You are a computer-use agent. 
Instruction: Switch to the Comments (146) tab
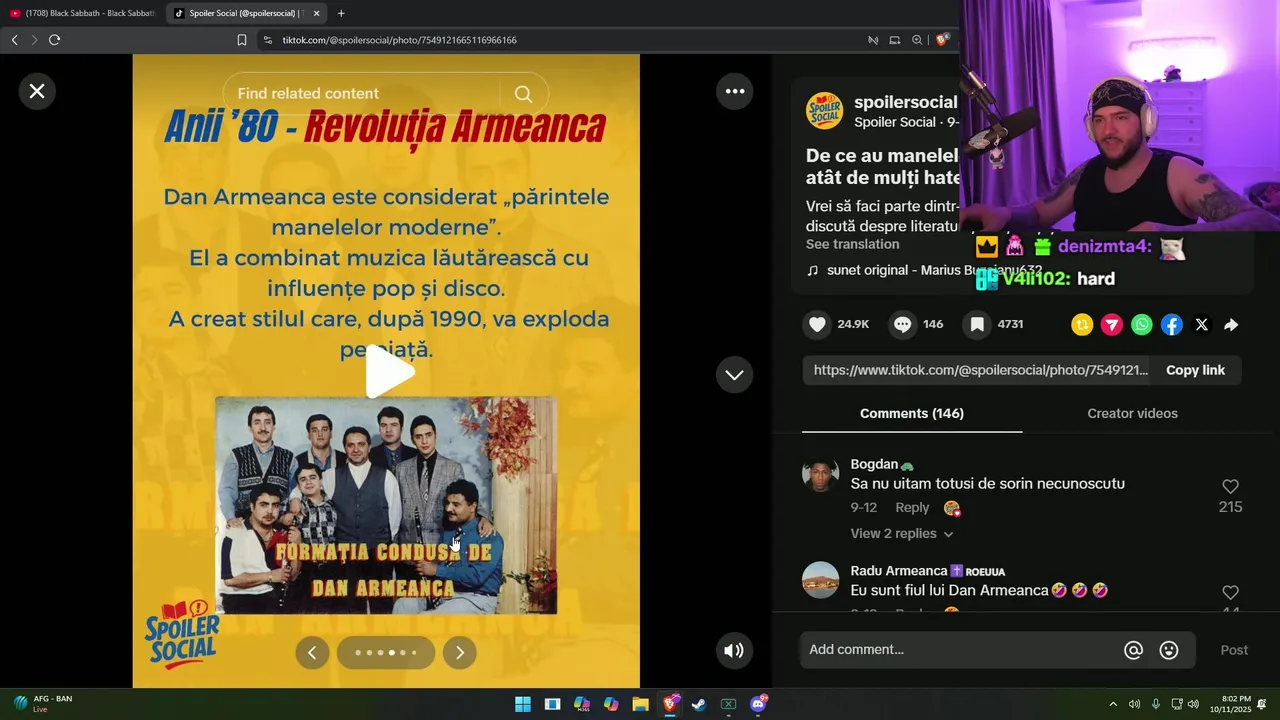912,413
